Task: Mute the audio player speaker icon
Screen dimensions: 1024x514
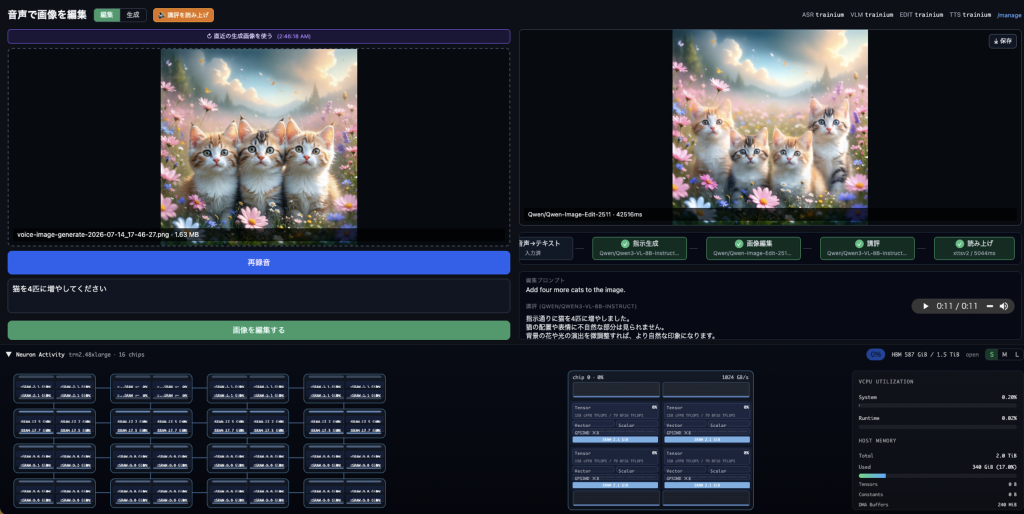Action: click(x=1004, y=306)
